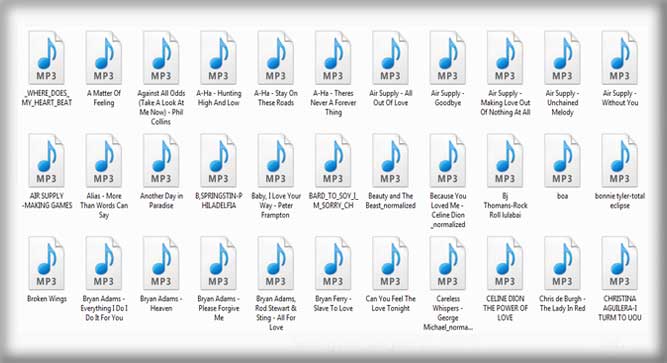Click Air Supply - All Out Of Love
Image resolution: width=667 pixels, height=363 pixels.
tap(391, 58)
